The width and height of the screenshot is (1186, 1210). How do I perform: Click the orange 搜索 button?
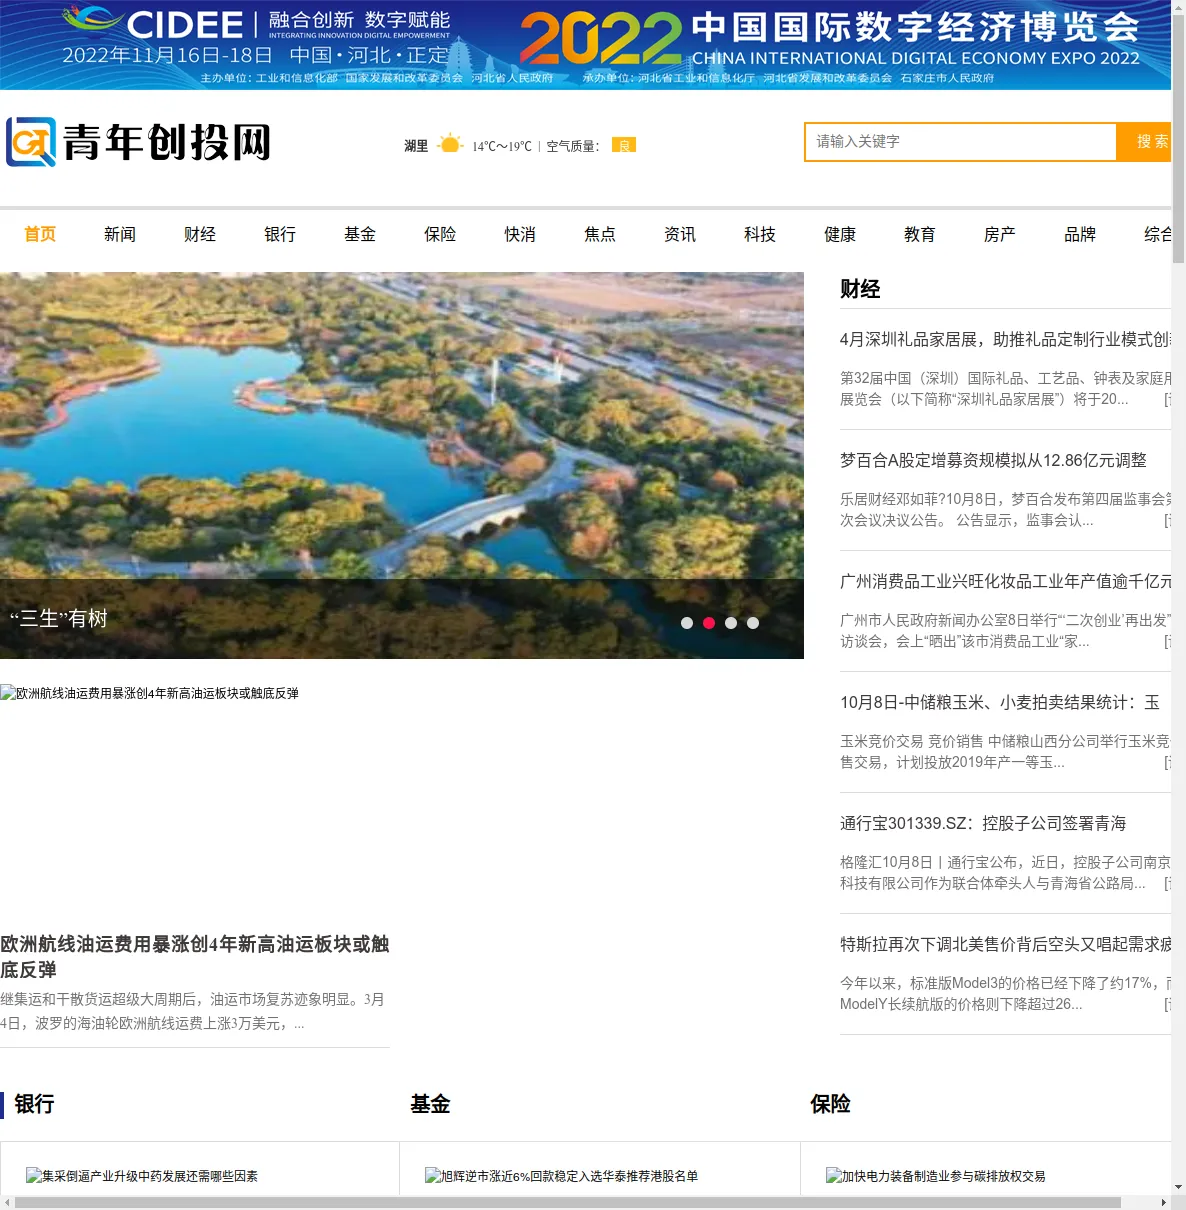(x=1145, y=142)
